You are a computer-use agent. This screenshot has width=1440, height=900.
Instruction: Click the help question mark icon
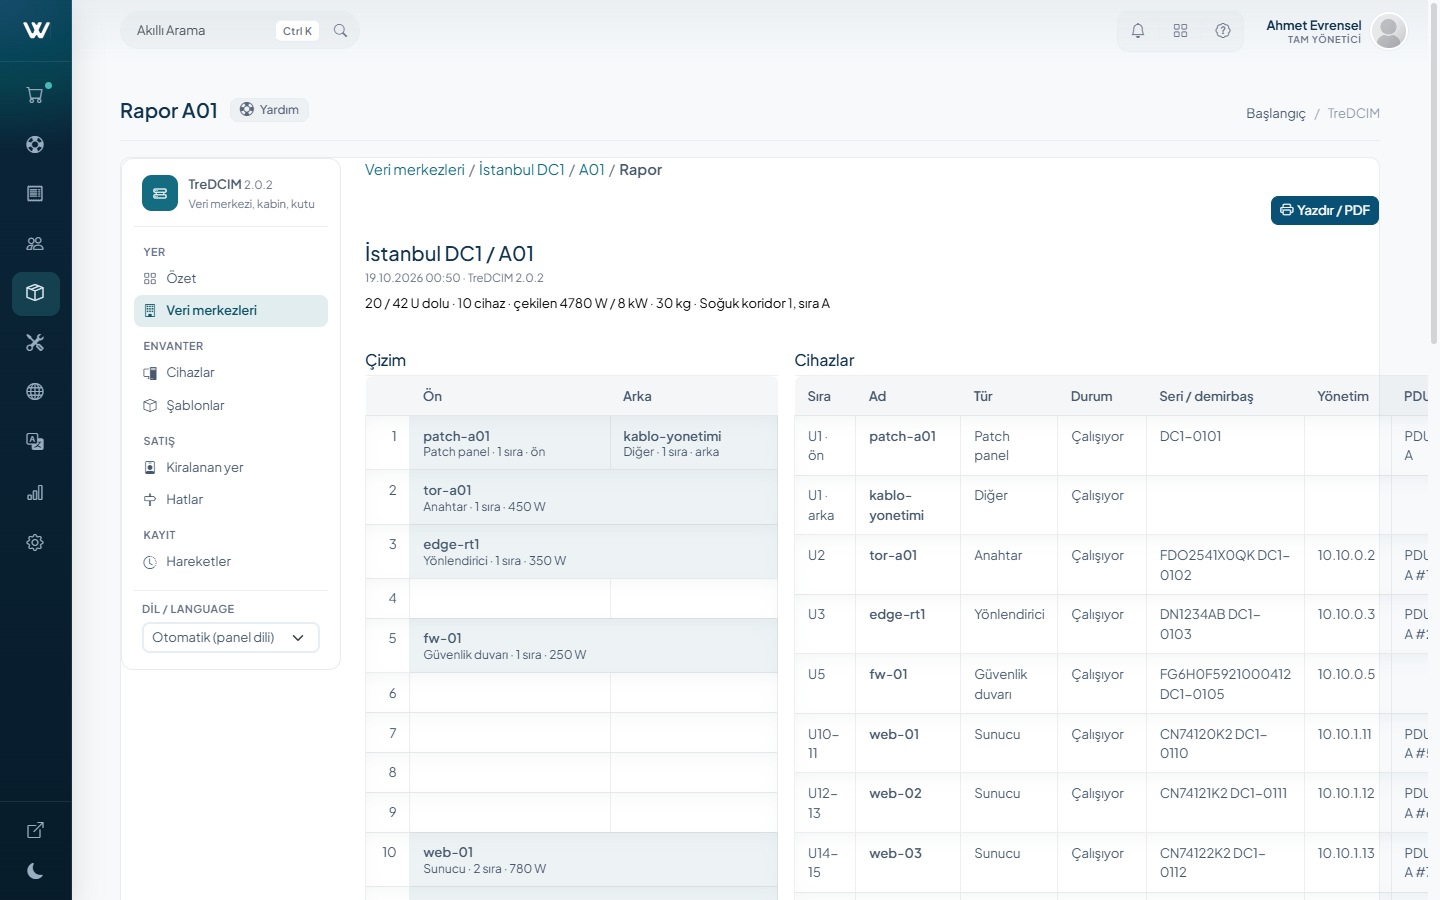(1223, 31)
